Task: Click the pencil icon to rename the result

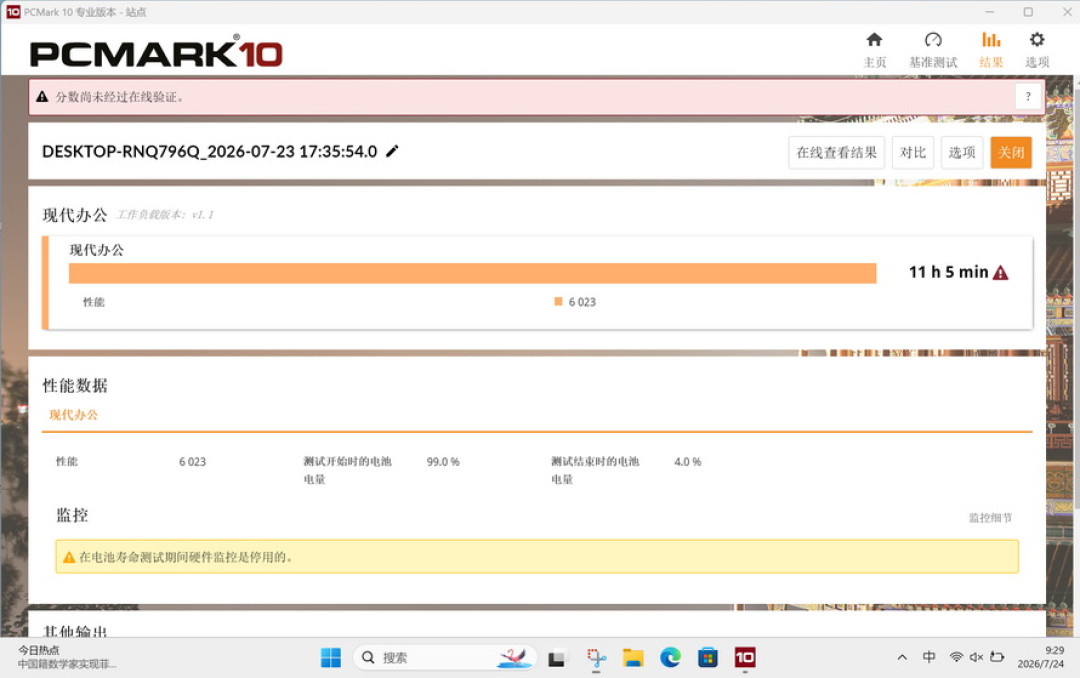Action: click(x=392, y=151)
